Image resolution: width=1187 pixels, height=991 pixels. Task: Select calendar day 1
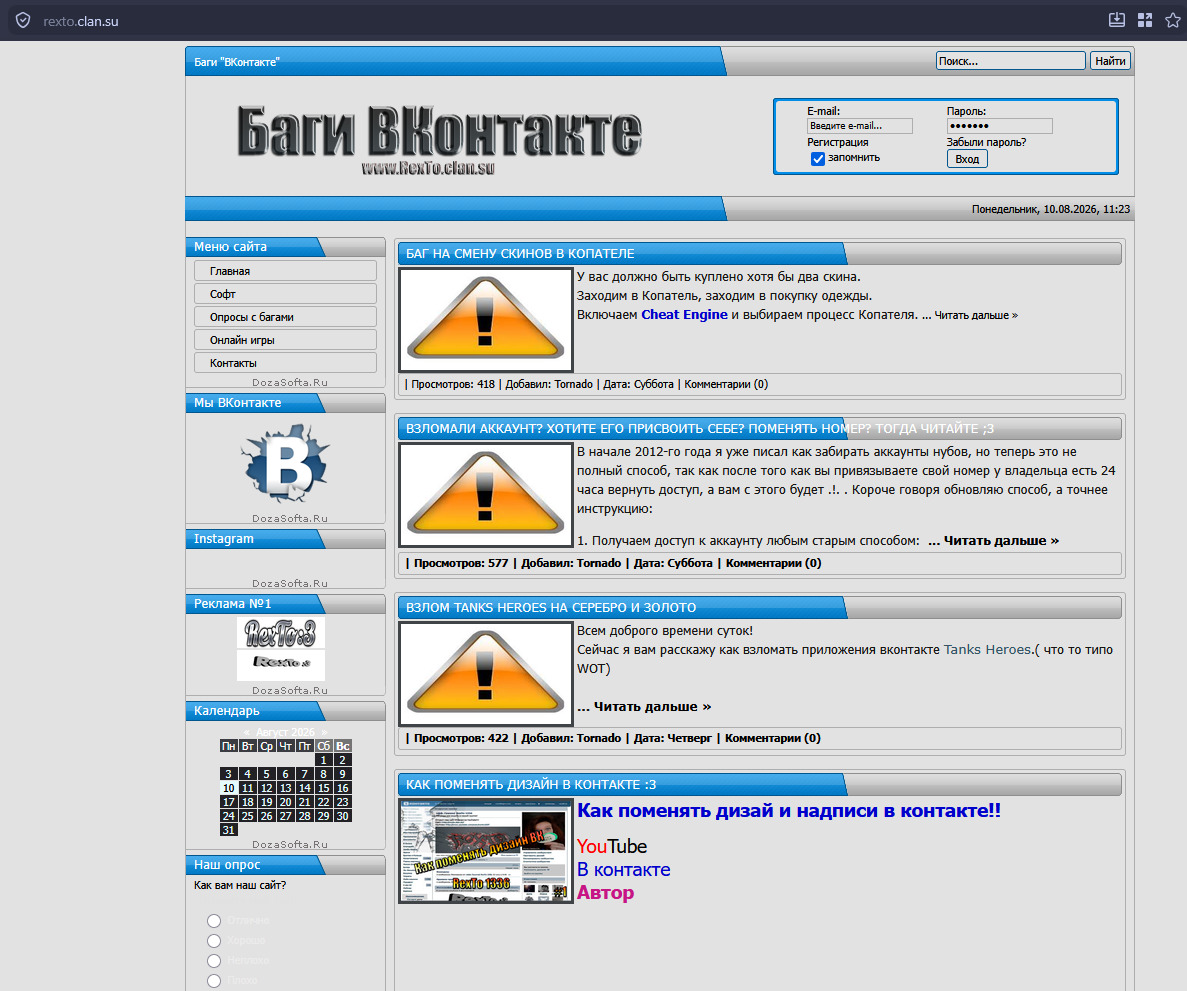pyautogui.click(x=323, y=760)
